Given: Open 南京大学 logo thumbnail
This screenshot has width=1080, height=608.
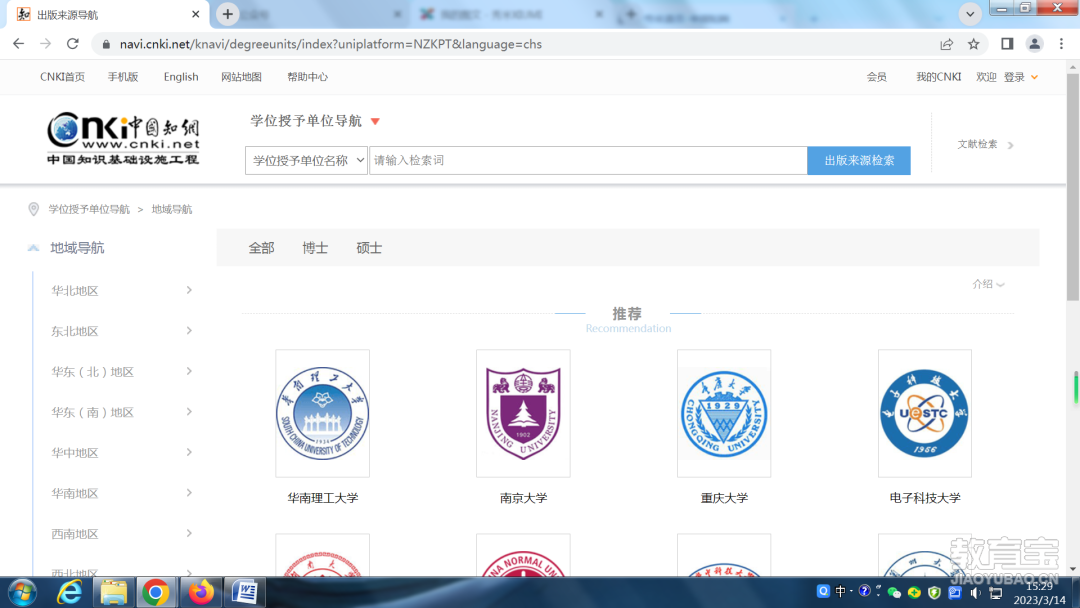Looking at the screenshot, I should click(x=523, y=413).
